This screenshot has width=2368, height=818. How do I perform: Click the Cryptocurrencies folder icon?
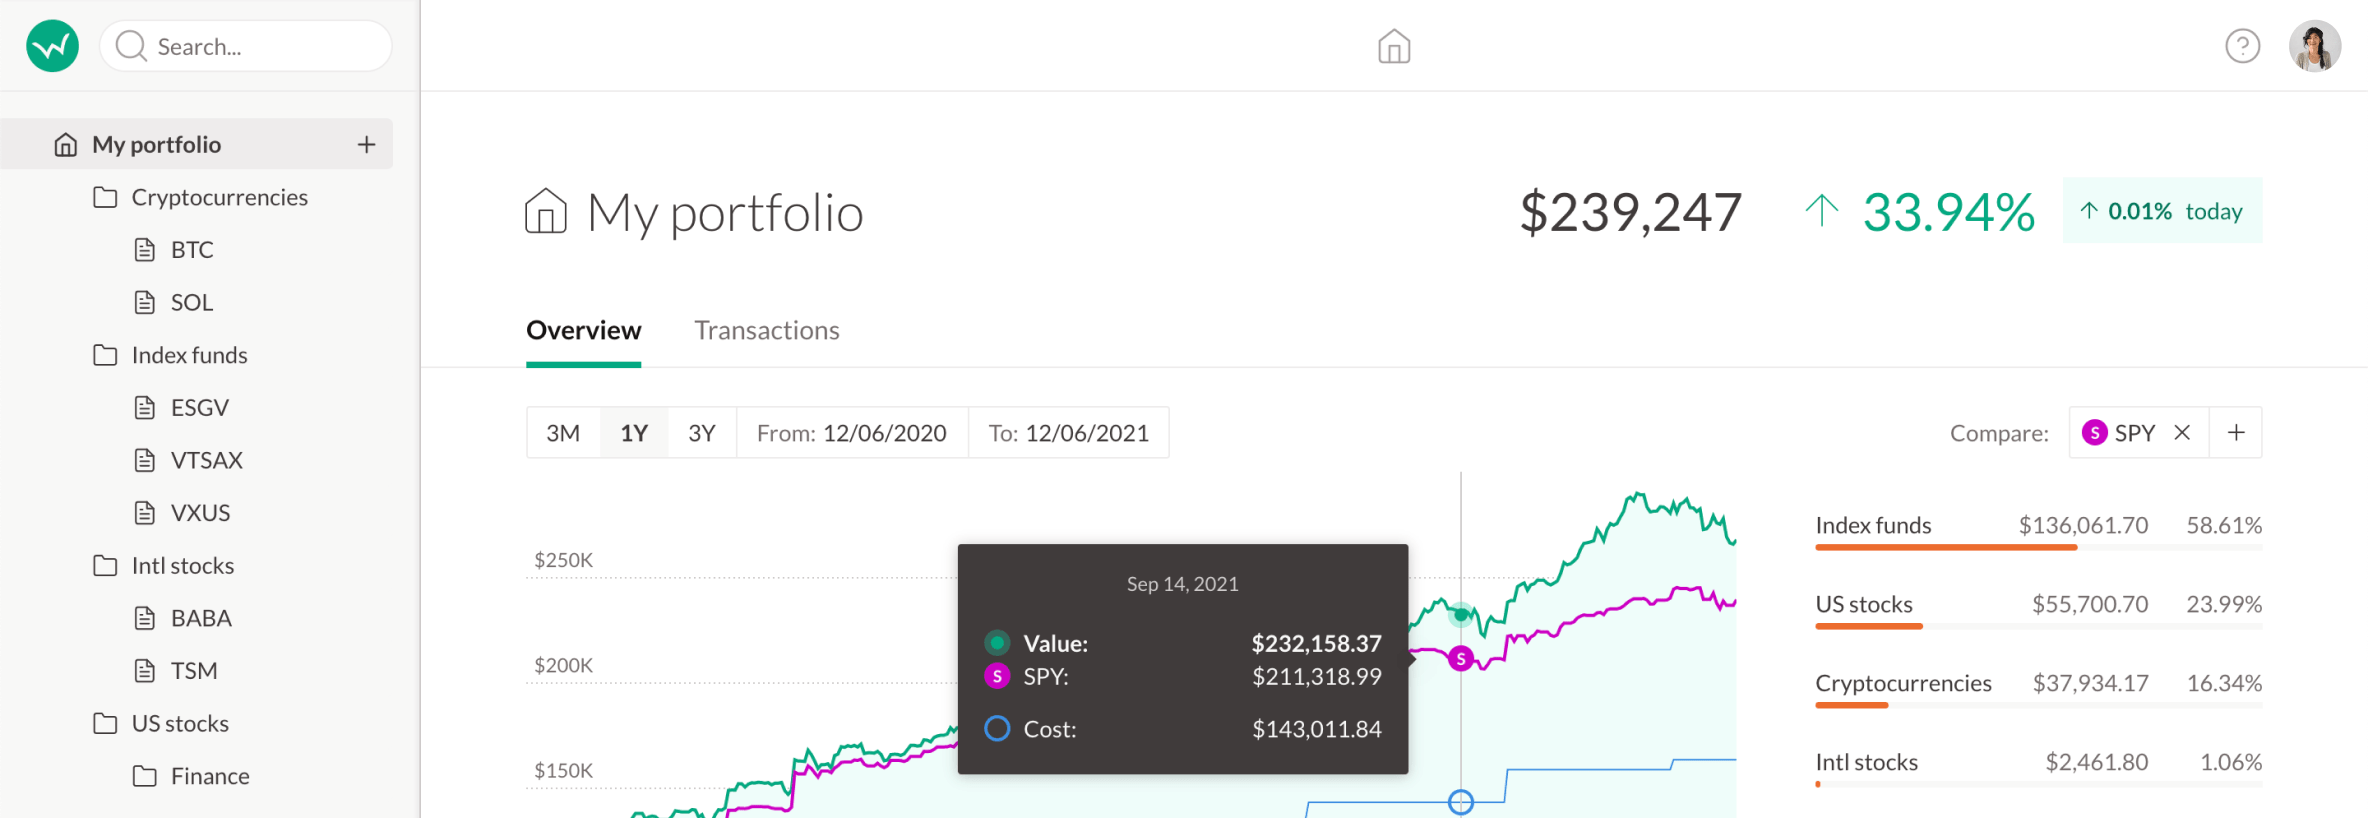click(x=104, y=197)
